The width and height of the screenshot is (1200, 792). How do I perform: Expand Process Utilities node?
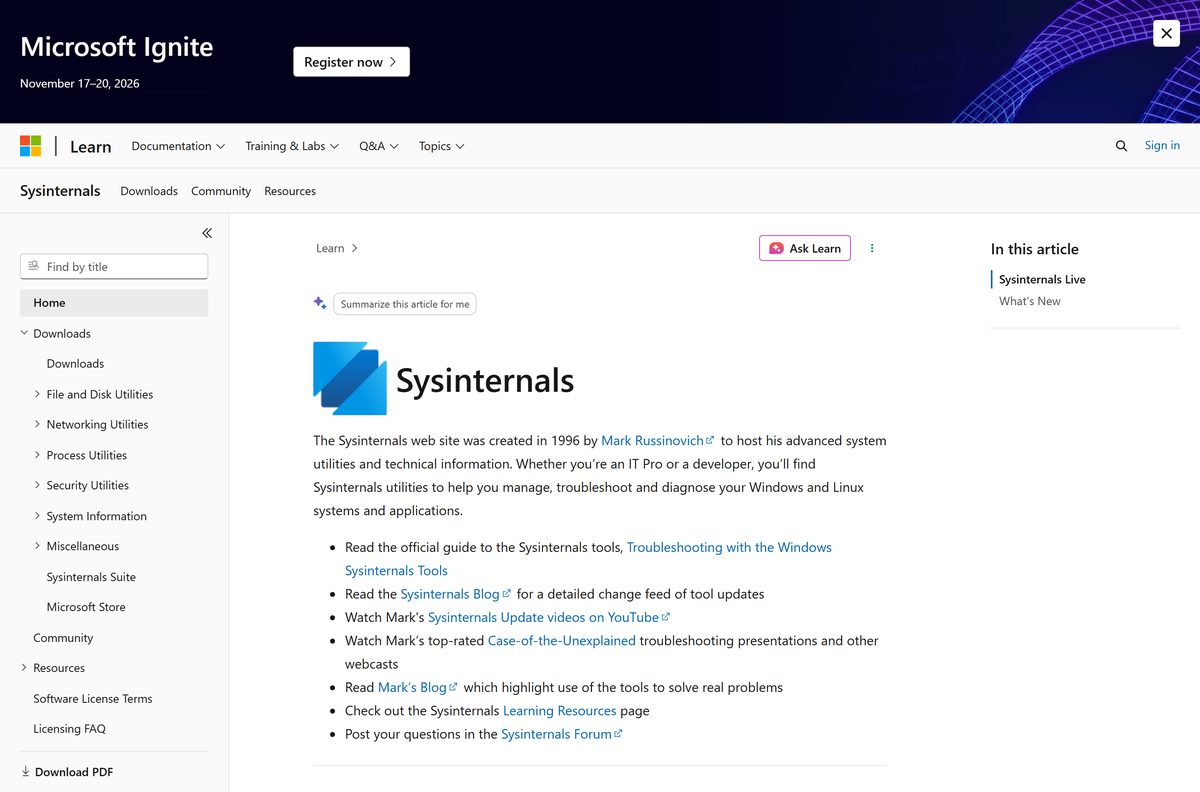tap(38, 455)
